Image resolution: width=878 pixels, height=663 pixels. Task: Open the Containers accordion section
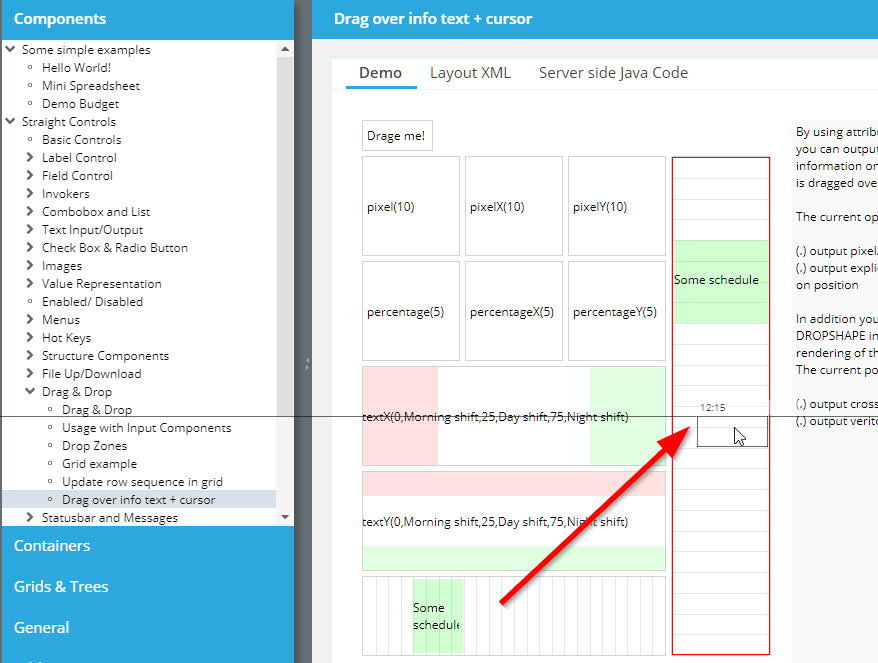pyautogui.click(x=52, y=546)
